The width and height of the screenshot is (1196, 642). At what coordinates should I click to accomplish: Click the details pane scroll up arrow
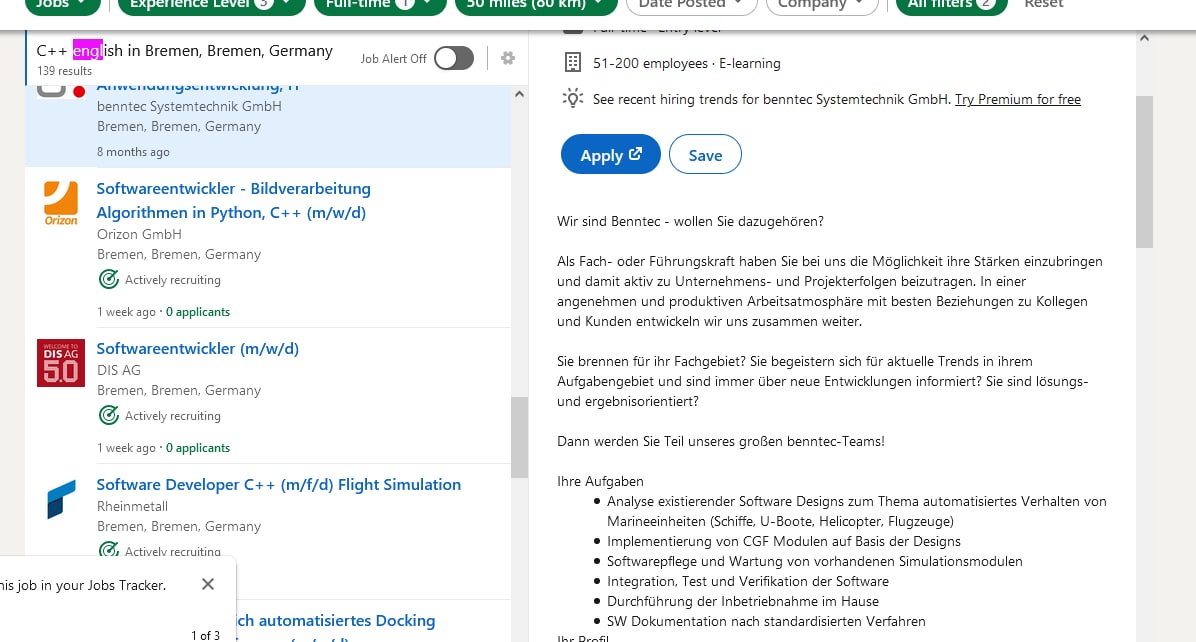coord(1144,38)
